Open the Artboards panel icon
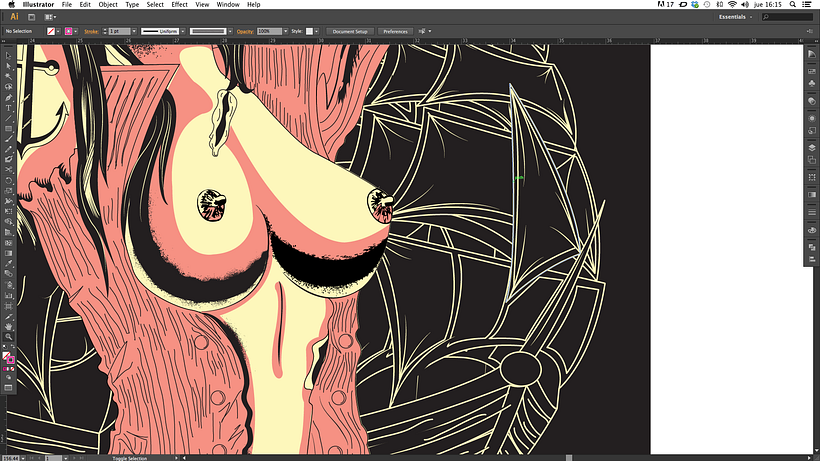Viewport: 820px width, 461px height. point(812,160)
